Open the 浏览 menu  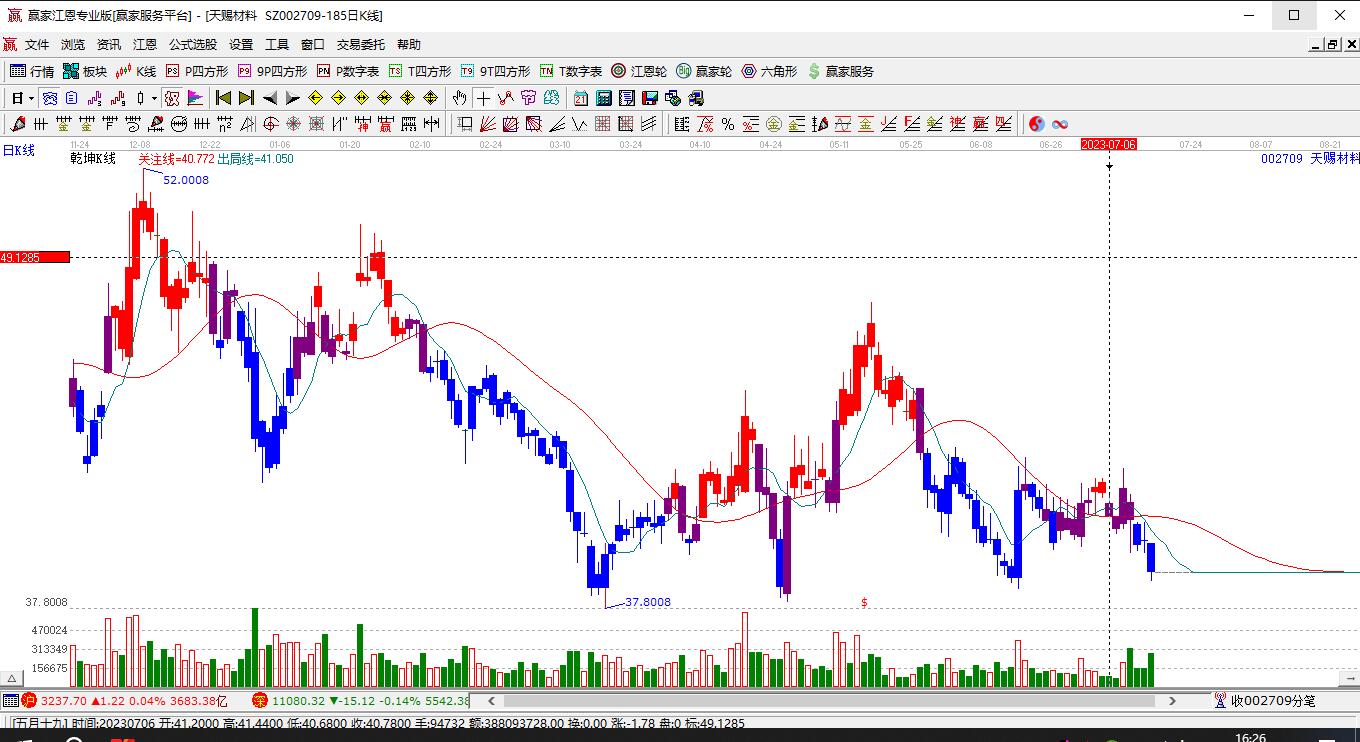point(73,44)
